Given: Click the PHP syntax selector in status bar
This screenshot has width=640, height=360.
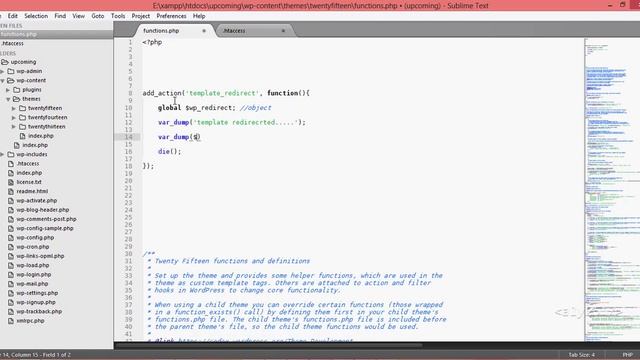Looking at the screenshot, I should pos(627,355).
